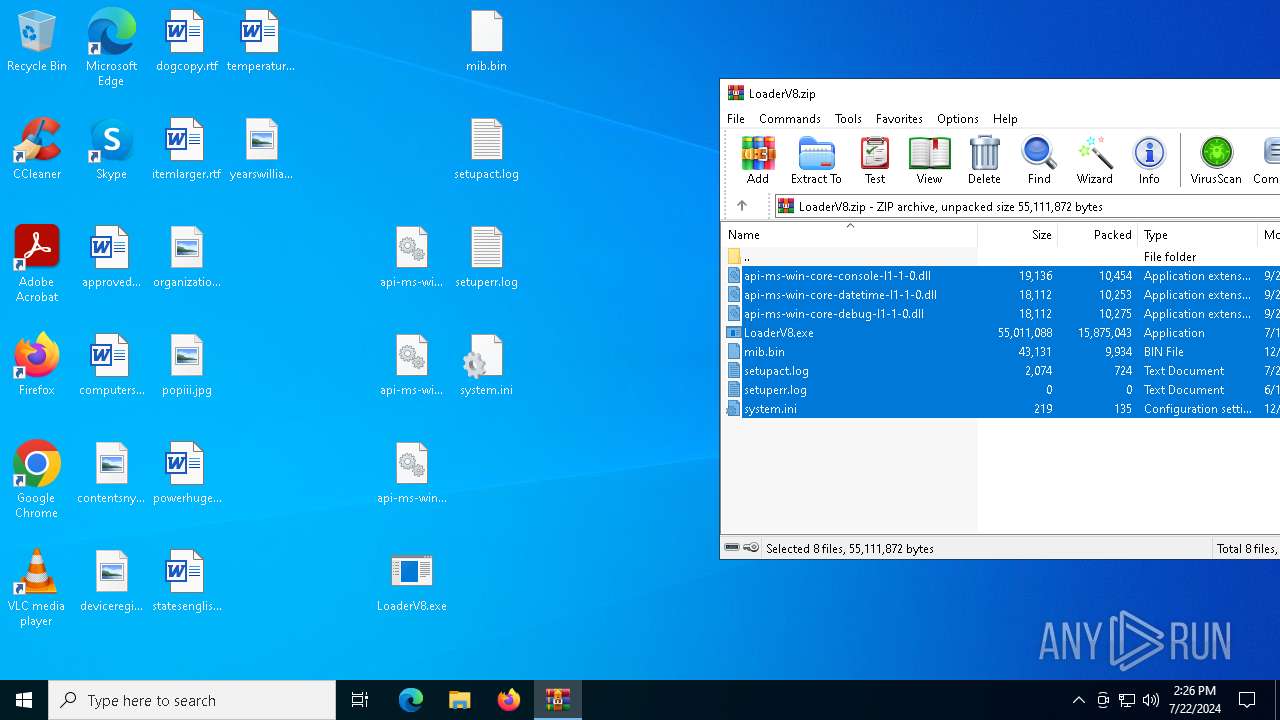Select setuperr.log on the desktop

point(486,257)
